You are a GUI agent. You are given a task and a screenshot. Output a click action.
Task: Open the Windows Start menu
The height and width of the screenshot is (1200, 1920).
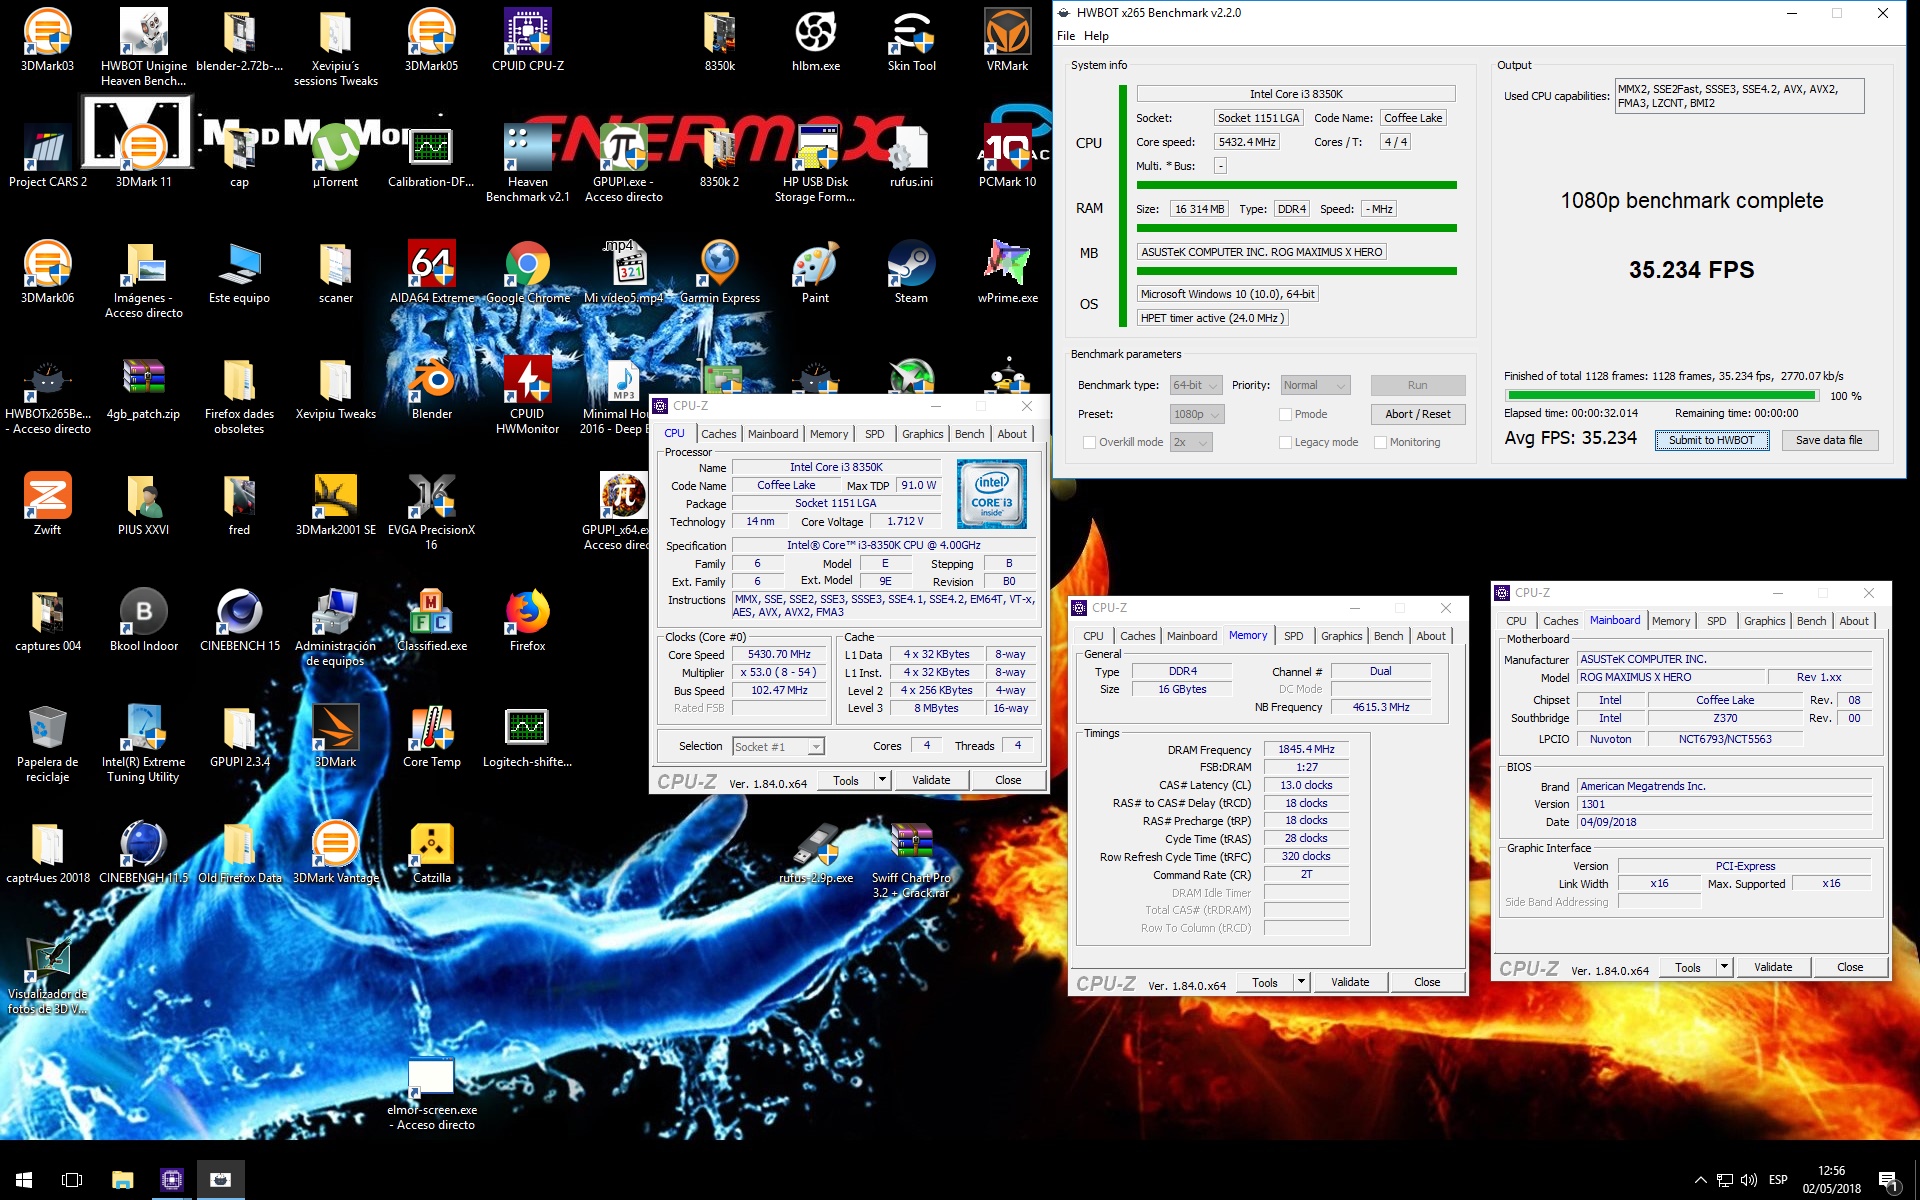[24, 1180]
